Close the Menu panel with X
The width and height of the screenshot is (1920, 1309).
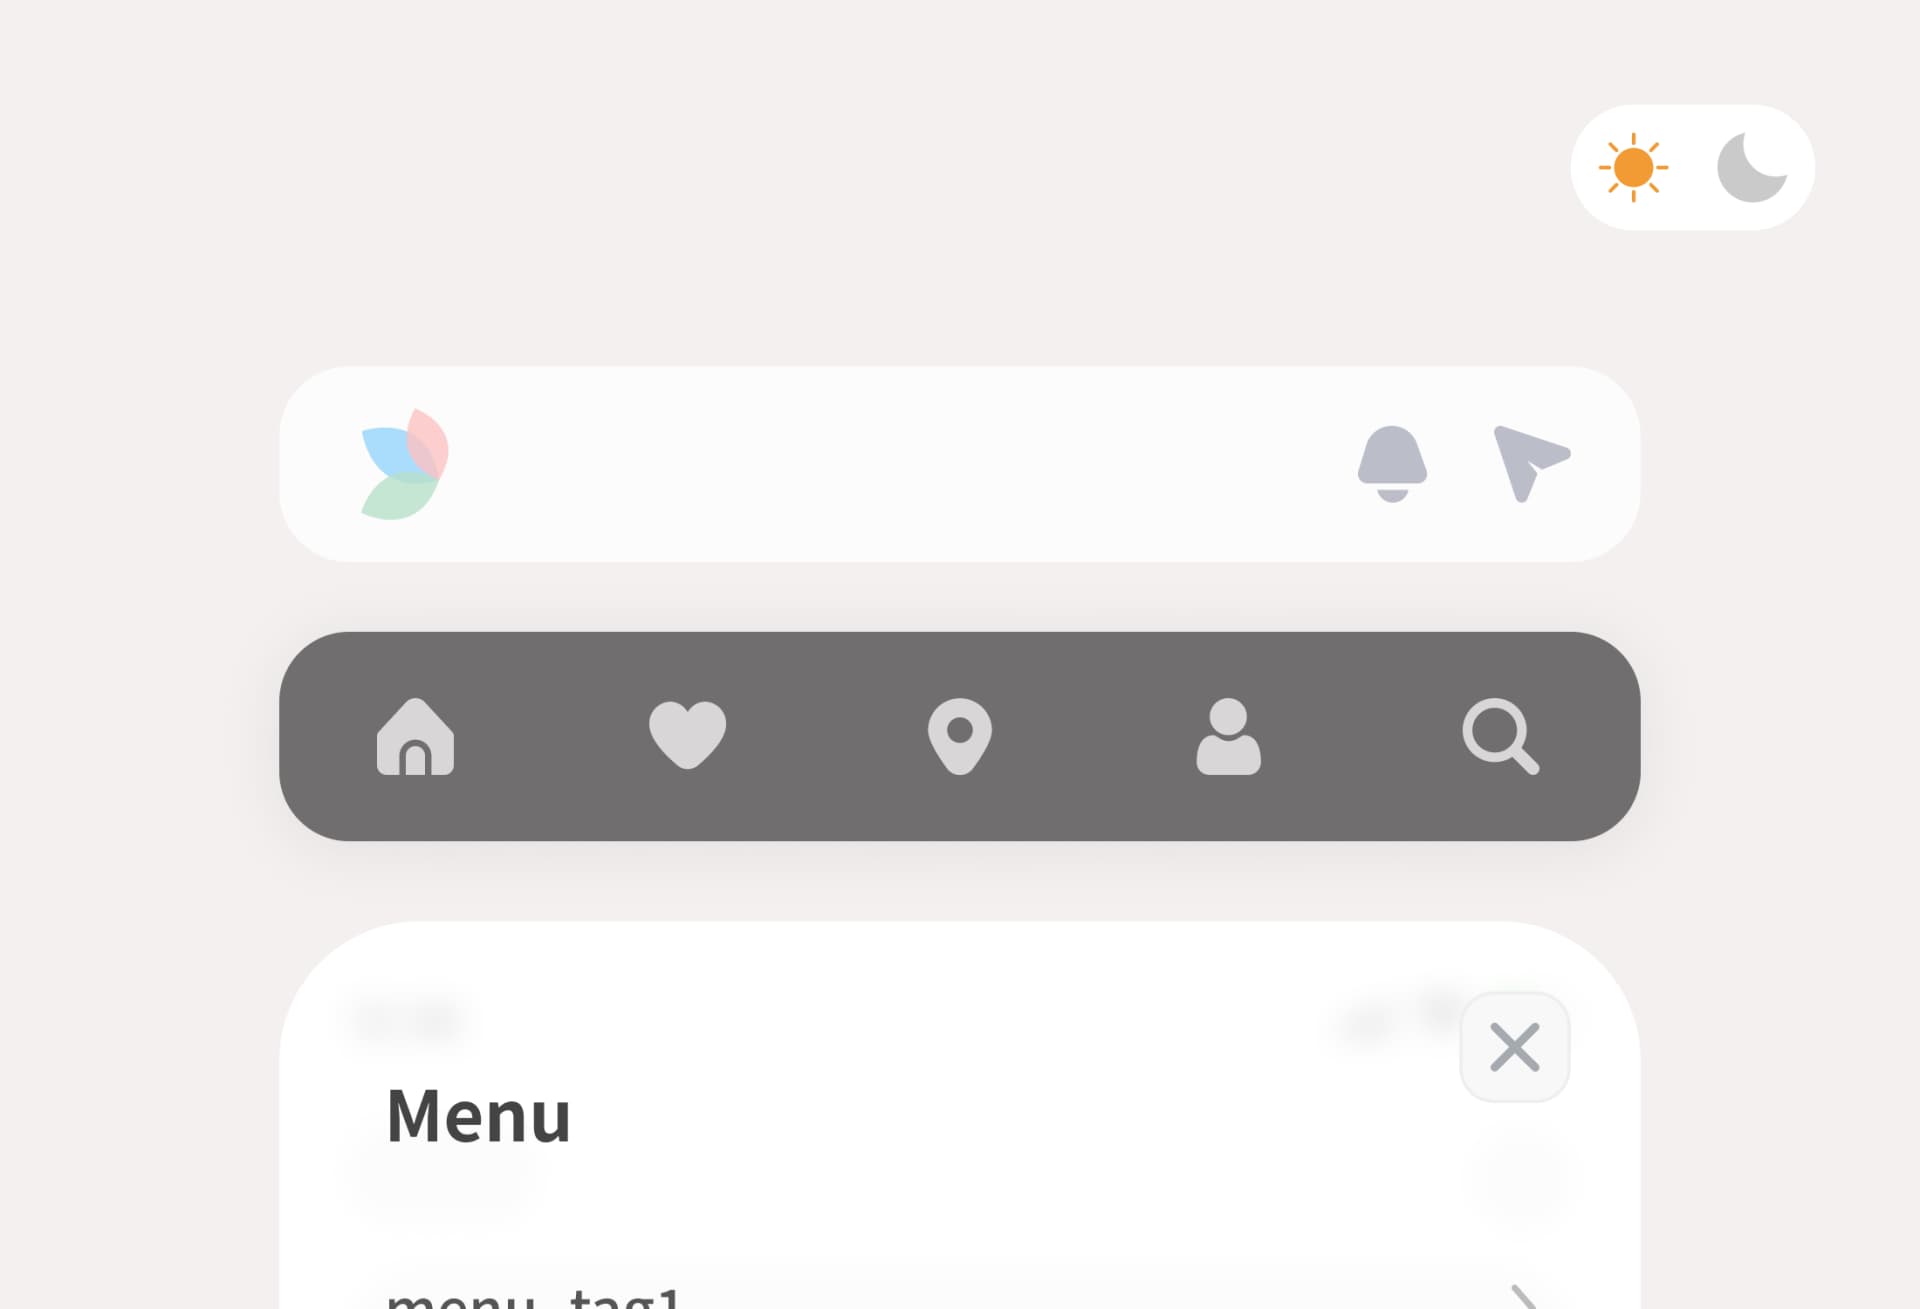pos(1514,1046)
